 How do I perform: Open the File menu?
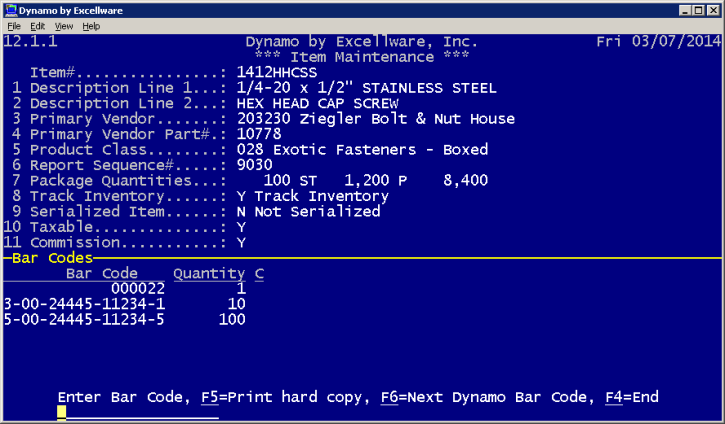(x=14, y=26)
